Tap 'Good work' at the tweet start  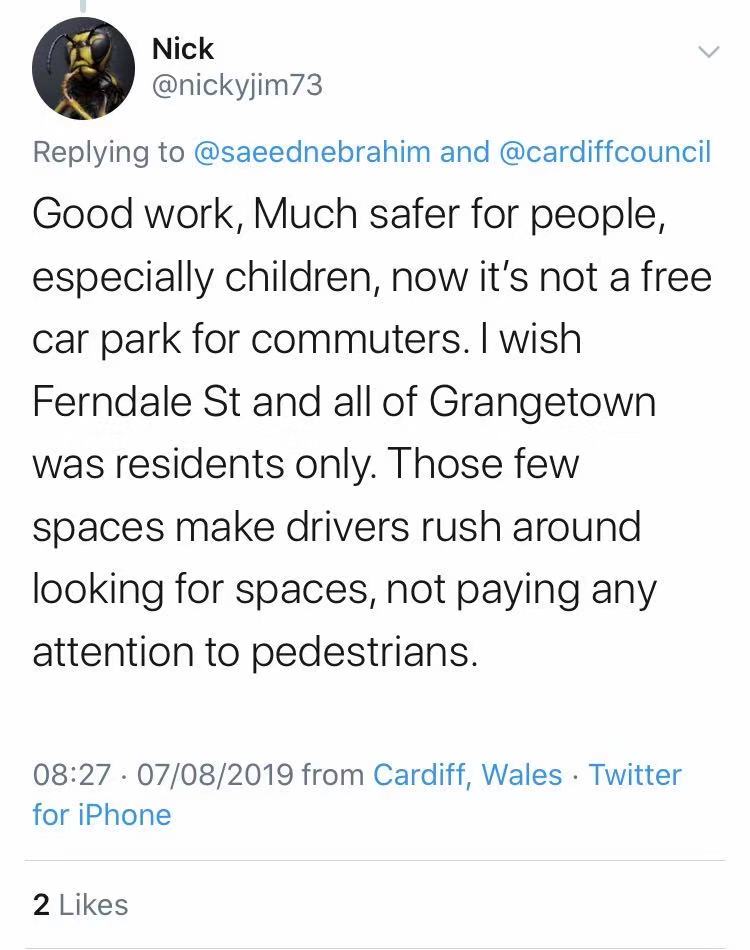point(133,214)
